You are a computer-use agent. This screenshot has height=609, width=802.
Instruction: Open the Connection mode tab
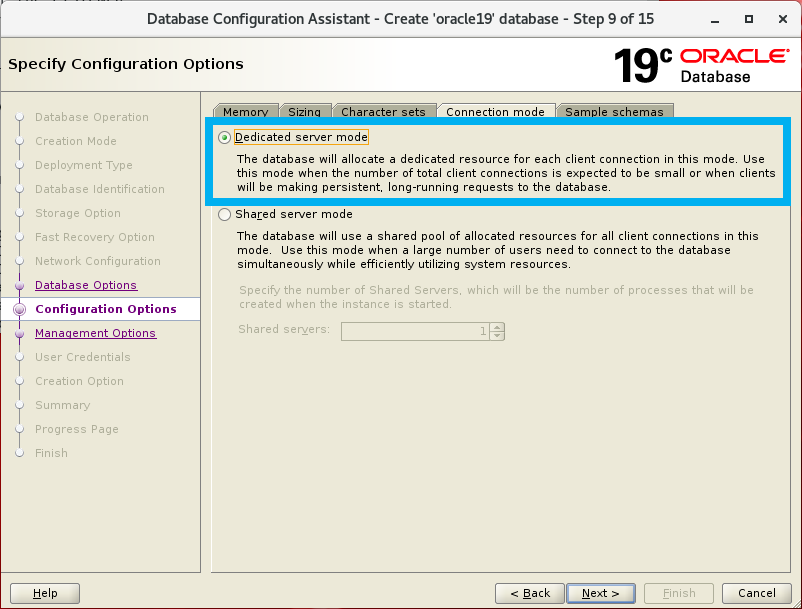tap(495, 111)
